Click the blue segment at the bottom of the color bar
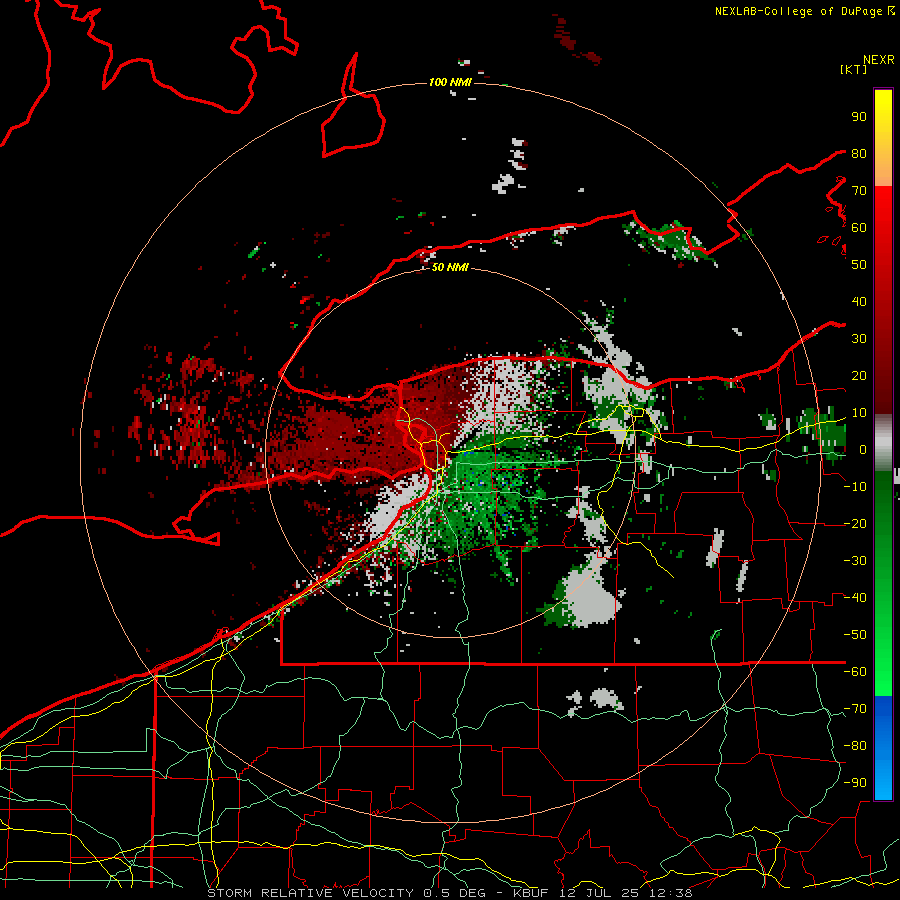The image size is (900, 900). [x=883, y=747]
